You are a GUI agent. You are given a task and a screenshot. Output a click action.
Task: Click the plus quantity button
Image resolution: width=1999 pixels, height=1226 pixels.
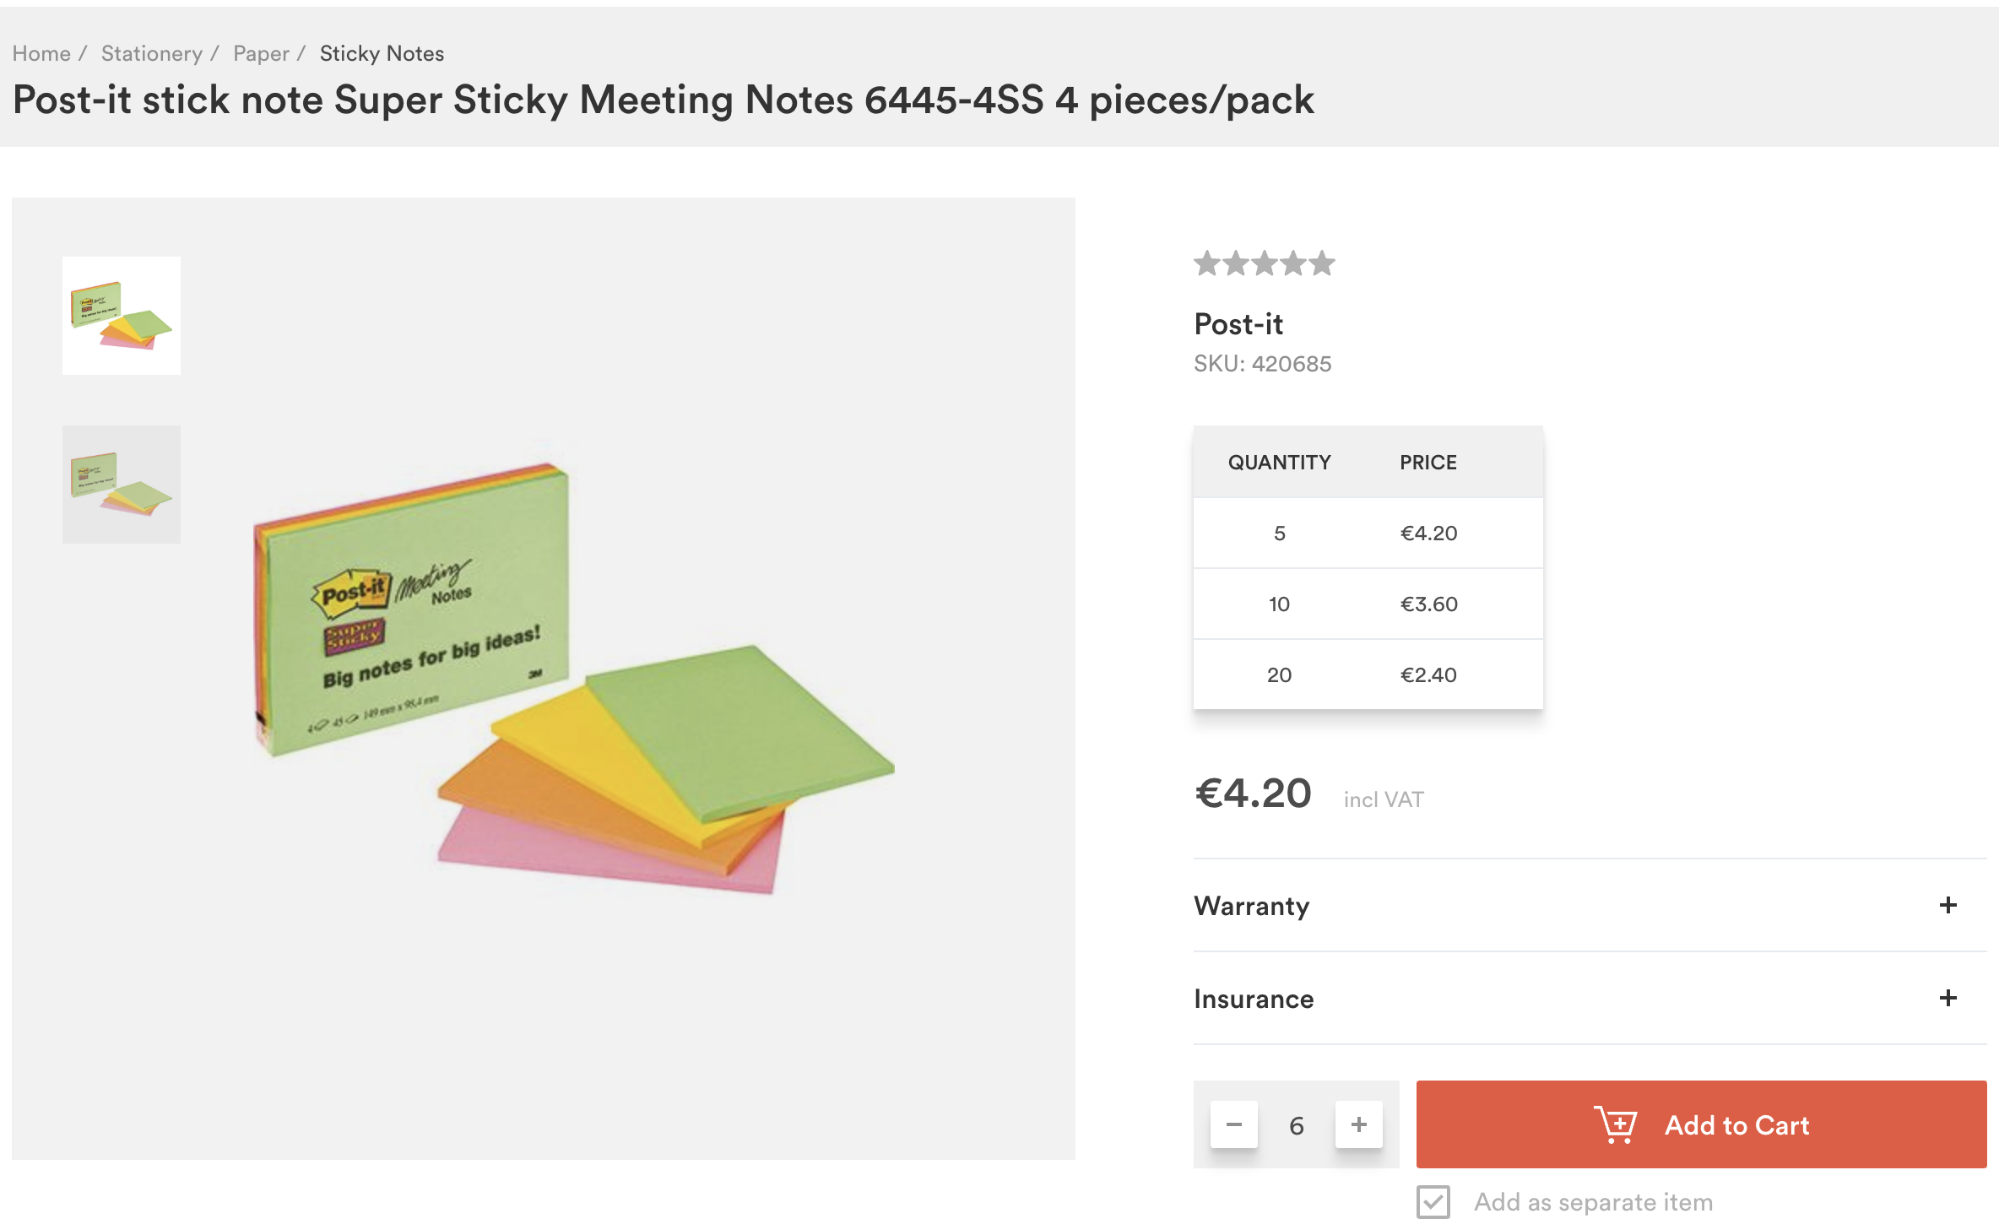[x=1358, y=1125]
